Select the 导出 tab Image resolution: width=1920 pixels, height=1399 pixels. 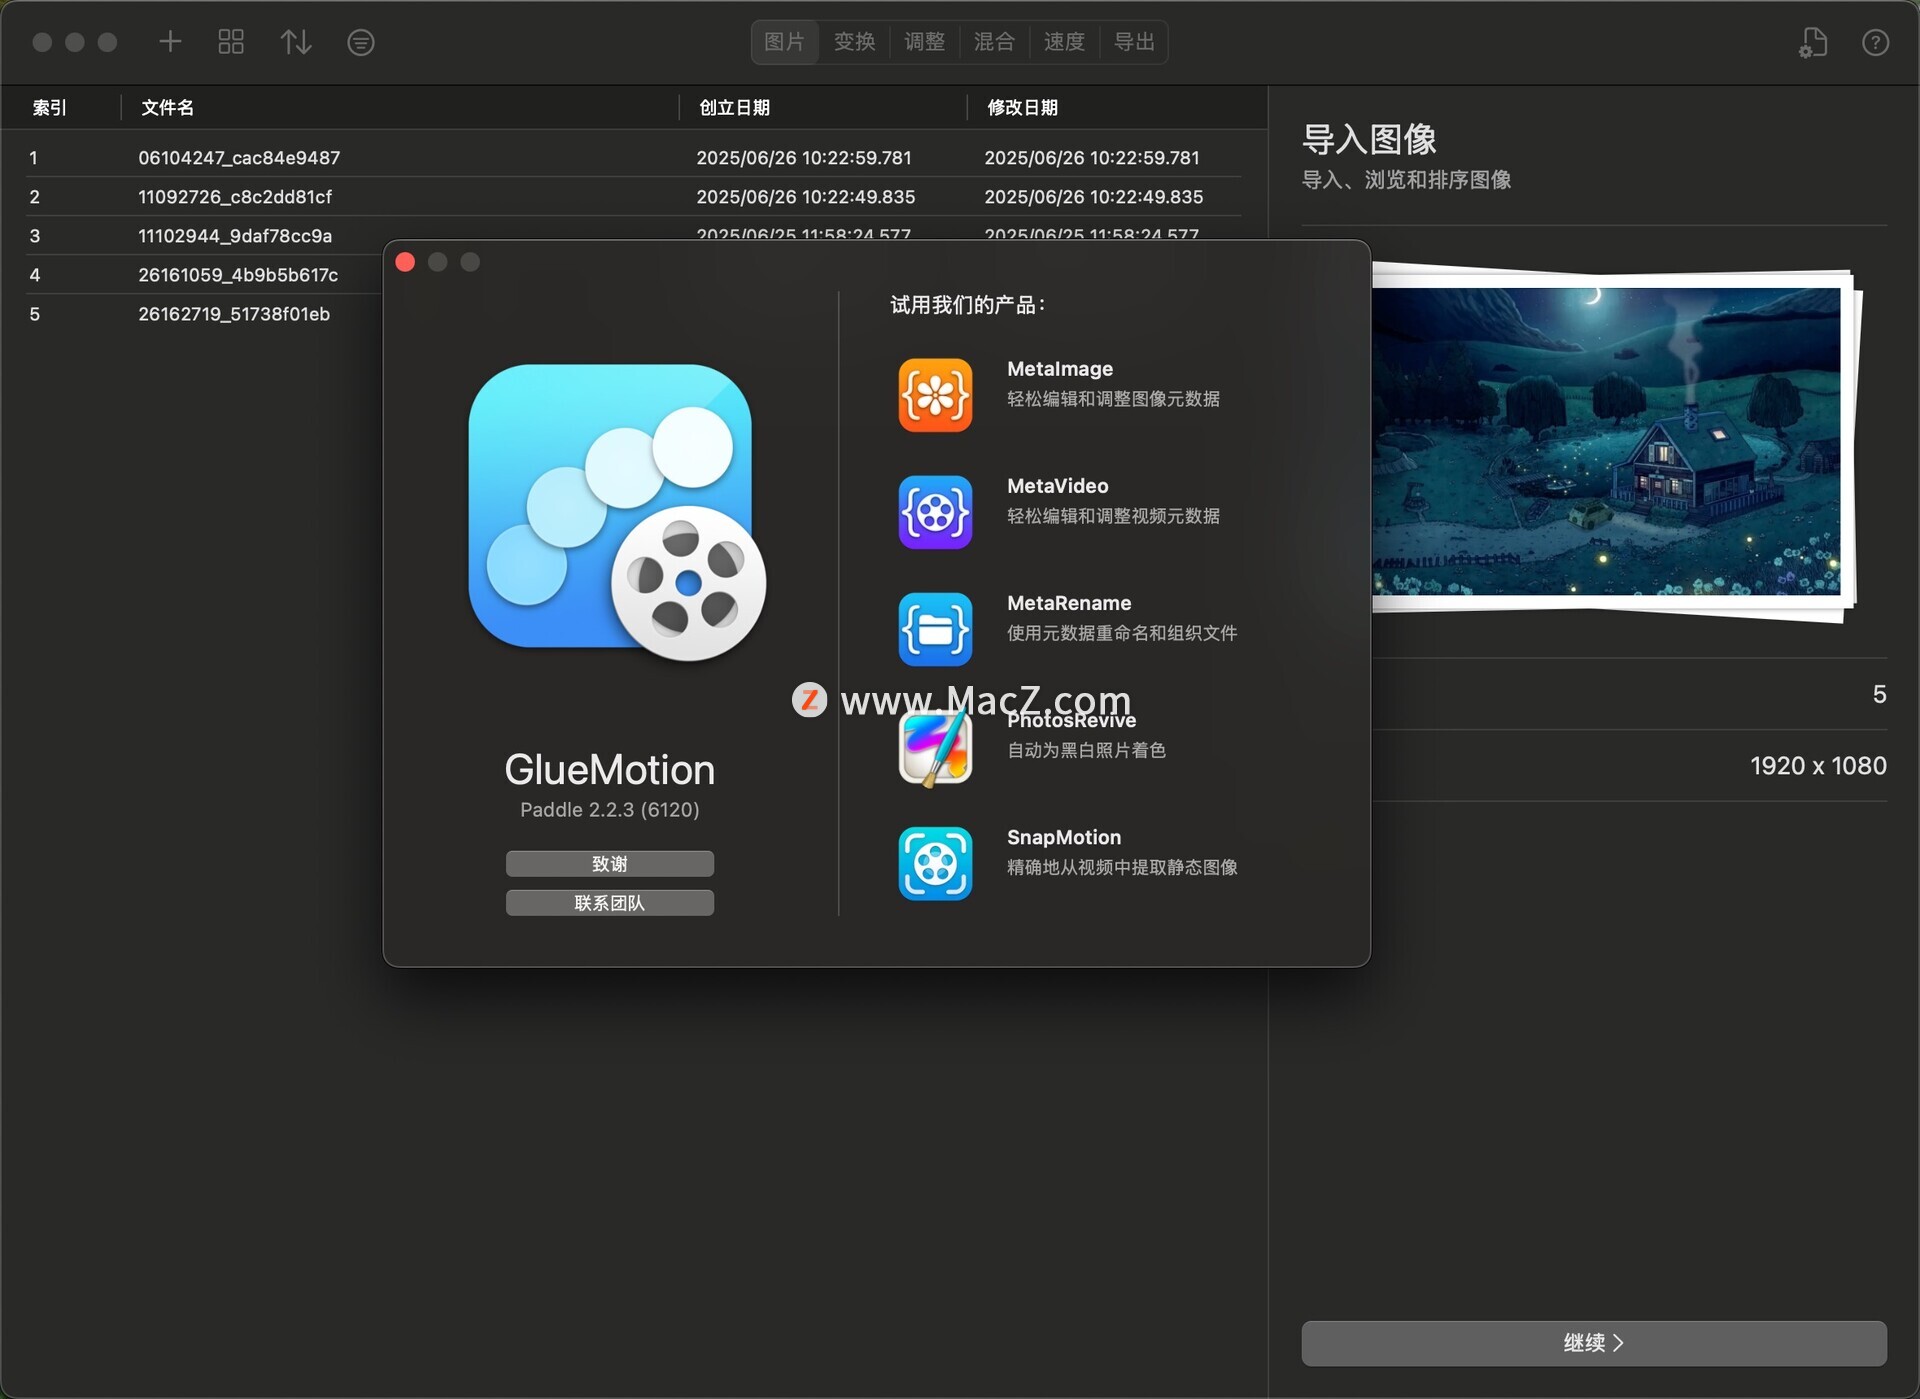click(x=1135, y=42)
